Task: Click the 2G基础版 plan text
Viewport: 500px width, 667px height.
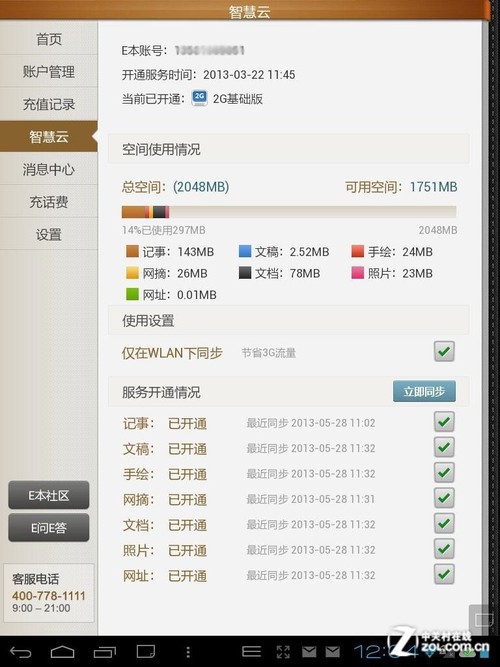Action: (238, 99)
